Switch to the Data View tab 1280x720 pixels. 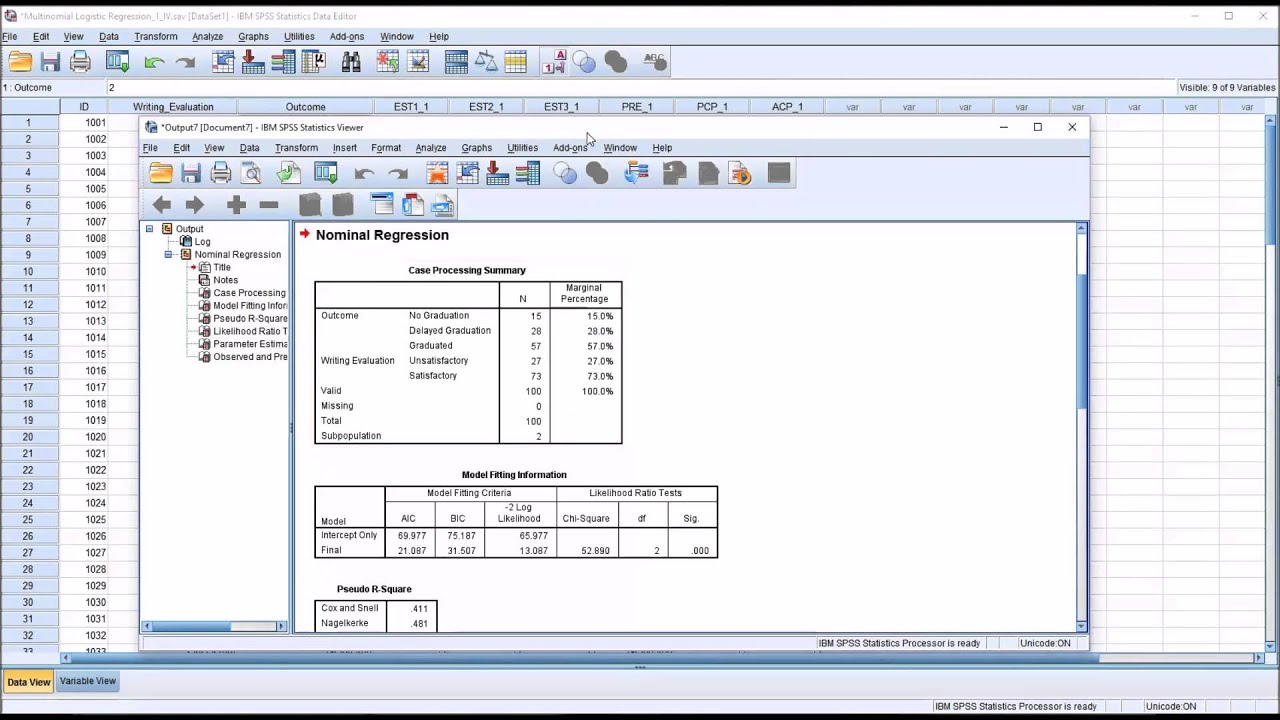coord(28,682)
